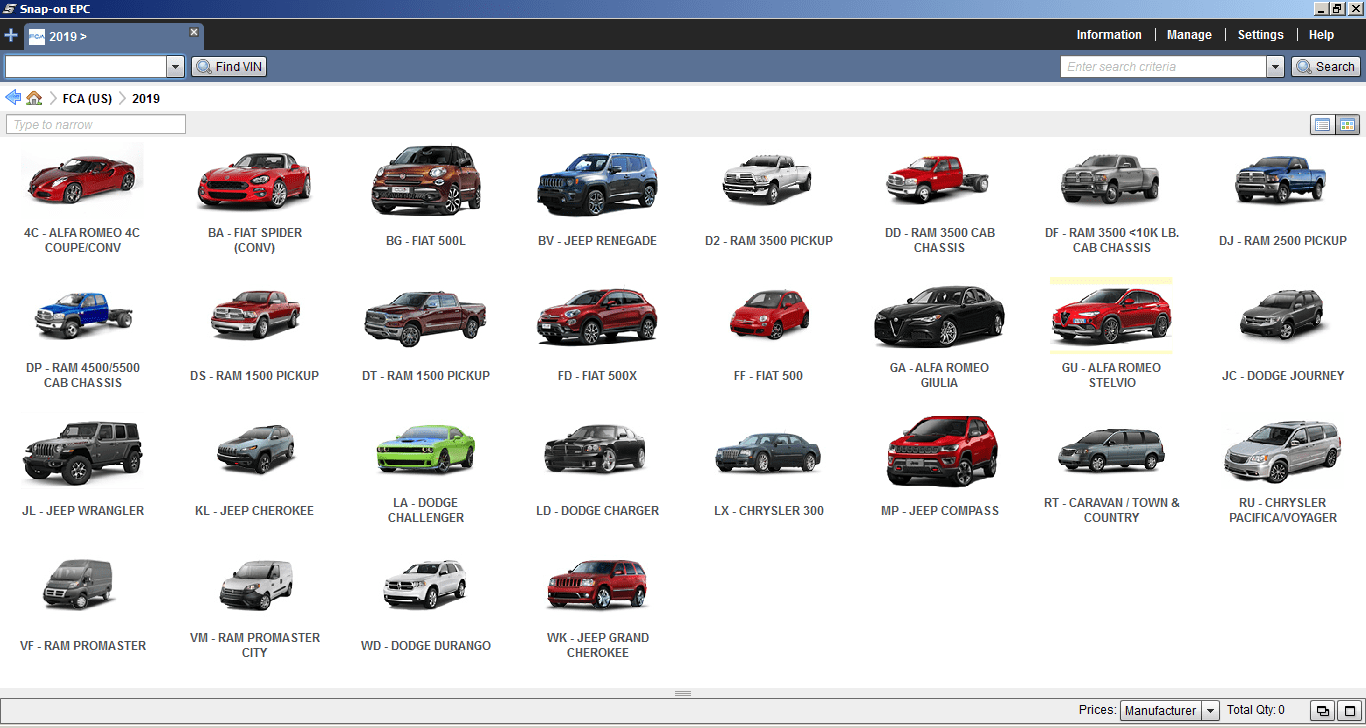Open the Settings menu

[x=1260, y=34]
